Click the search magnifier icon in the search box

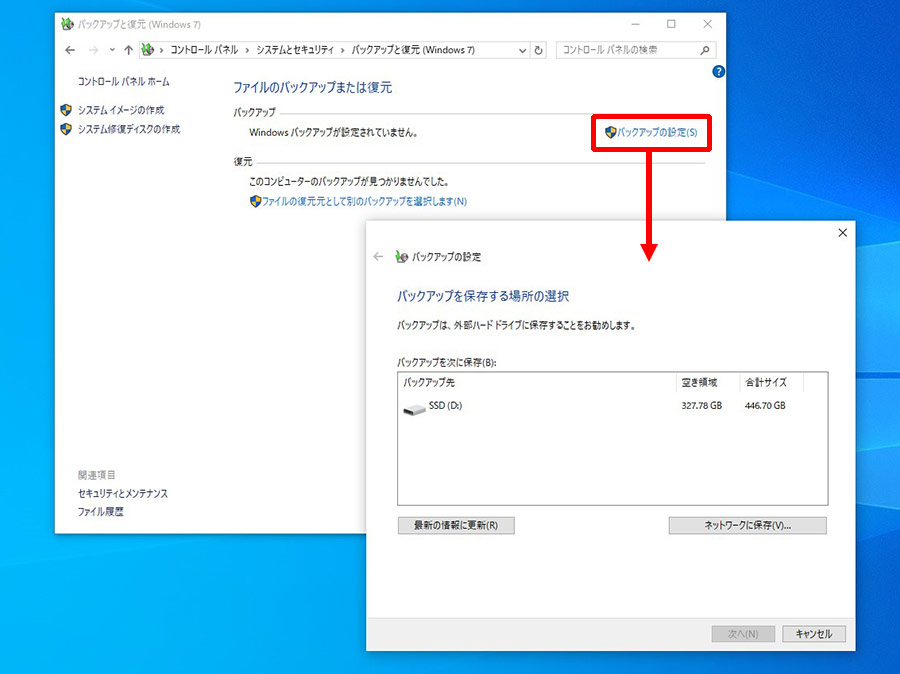[x=705, y=51]
